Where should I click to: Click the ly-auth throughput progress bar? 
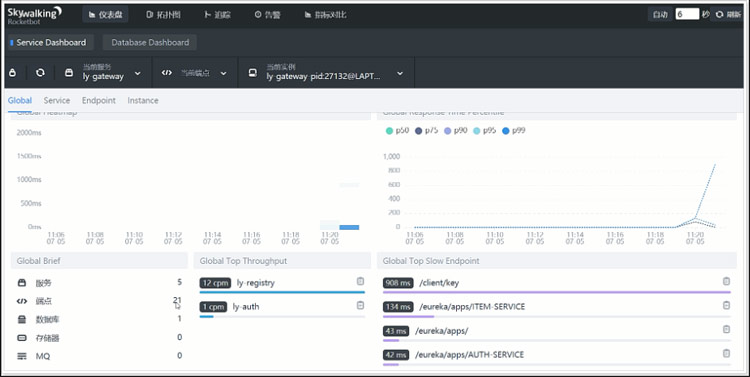[x=282, y=316]
